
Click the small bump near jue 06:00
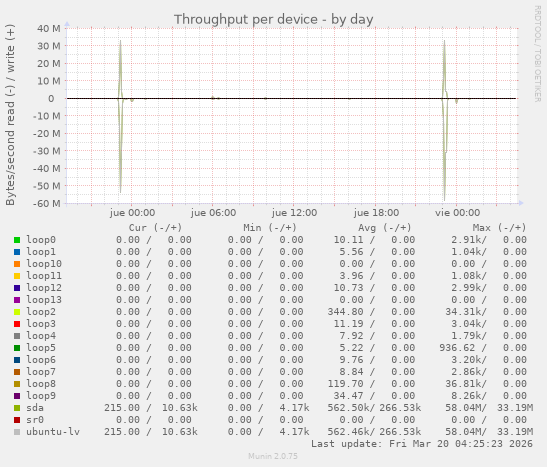pyautogui.click(x=213, y=98)
